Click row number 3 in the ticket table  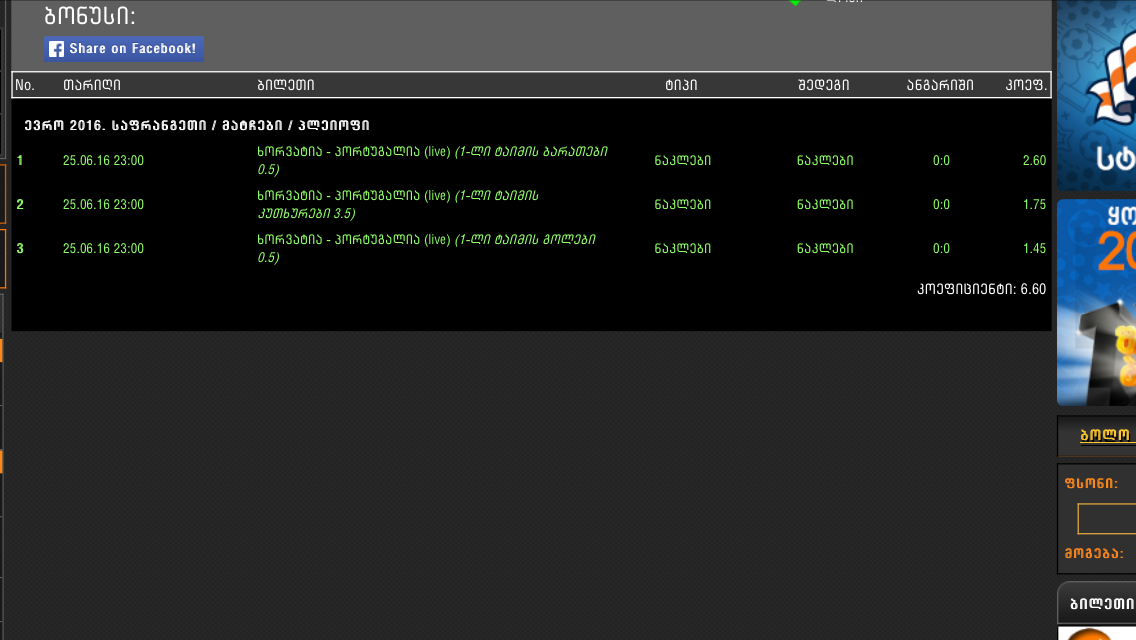[x=20, y=248]
